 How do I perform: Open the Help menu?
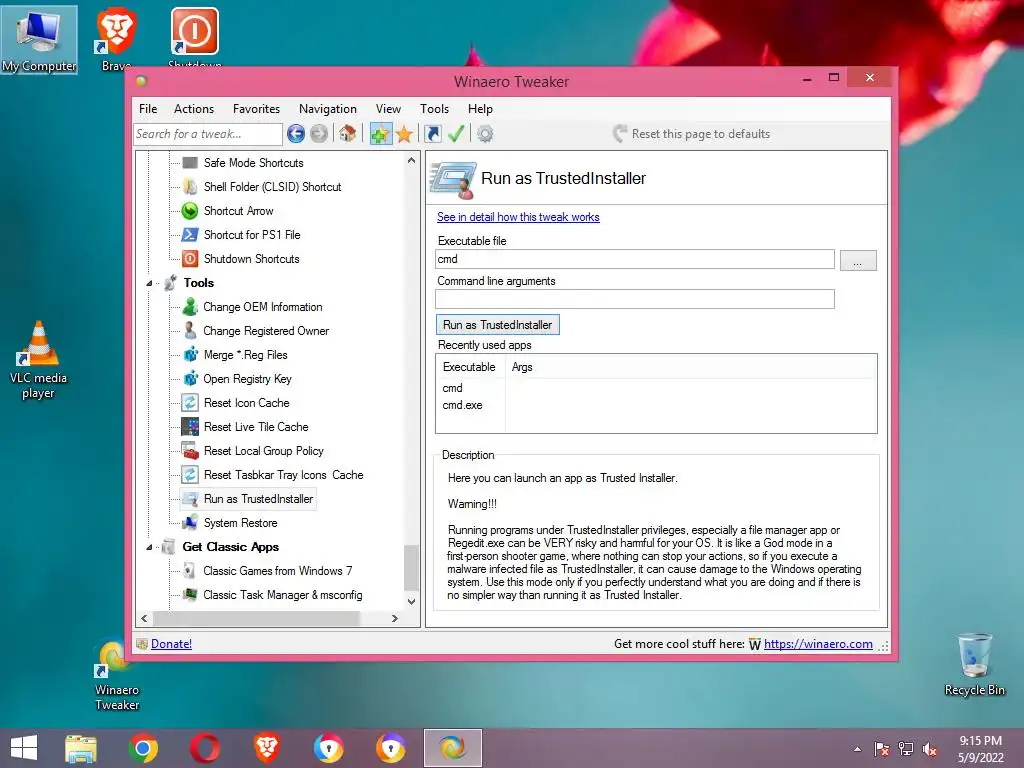(480, 109)
